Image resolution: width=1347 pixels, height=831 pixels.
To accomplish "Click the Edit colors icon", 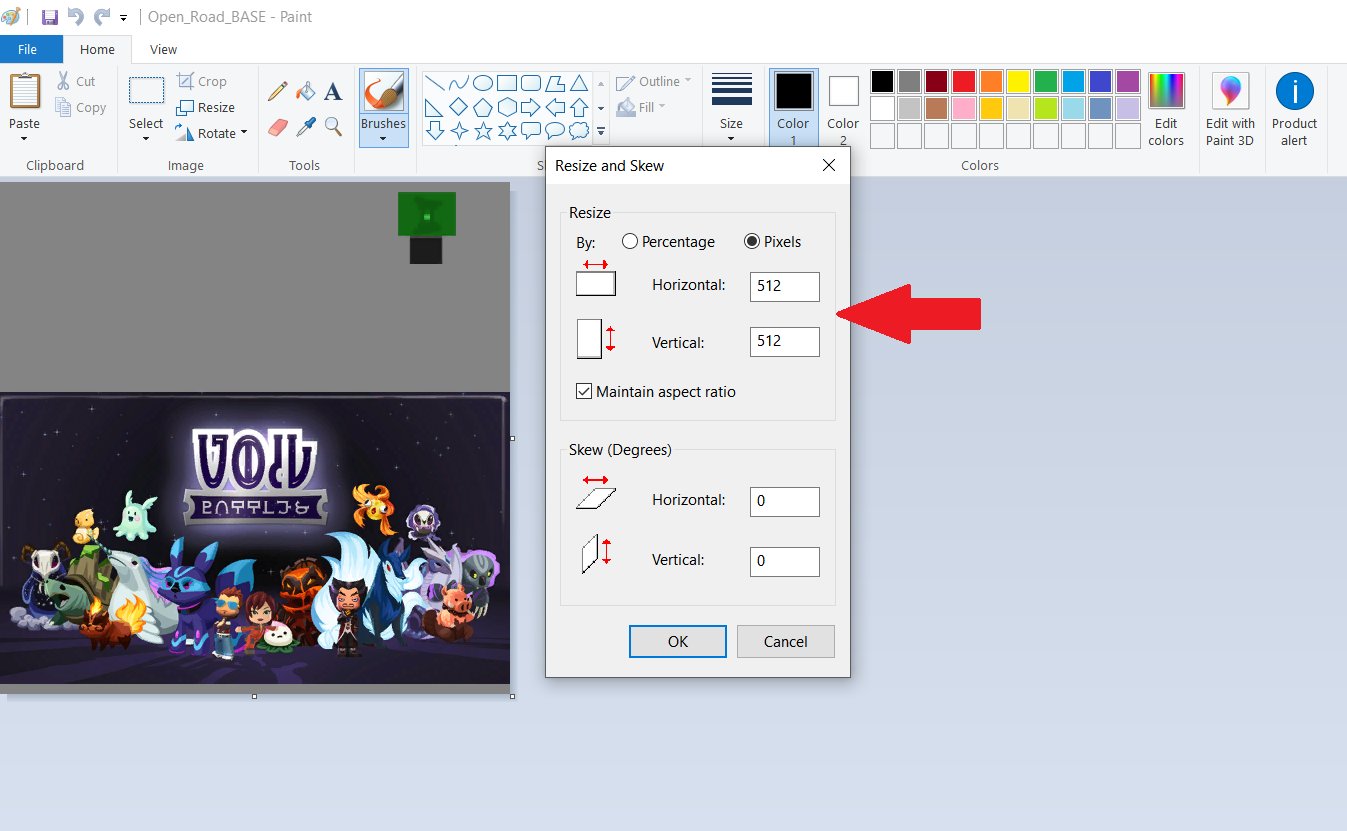I will point(1166,108).
